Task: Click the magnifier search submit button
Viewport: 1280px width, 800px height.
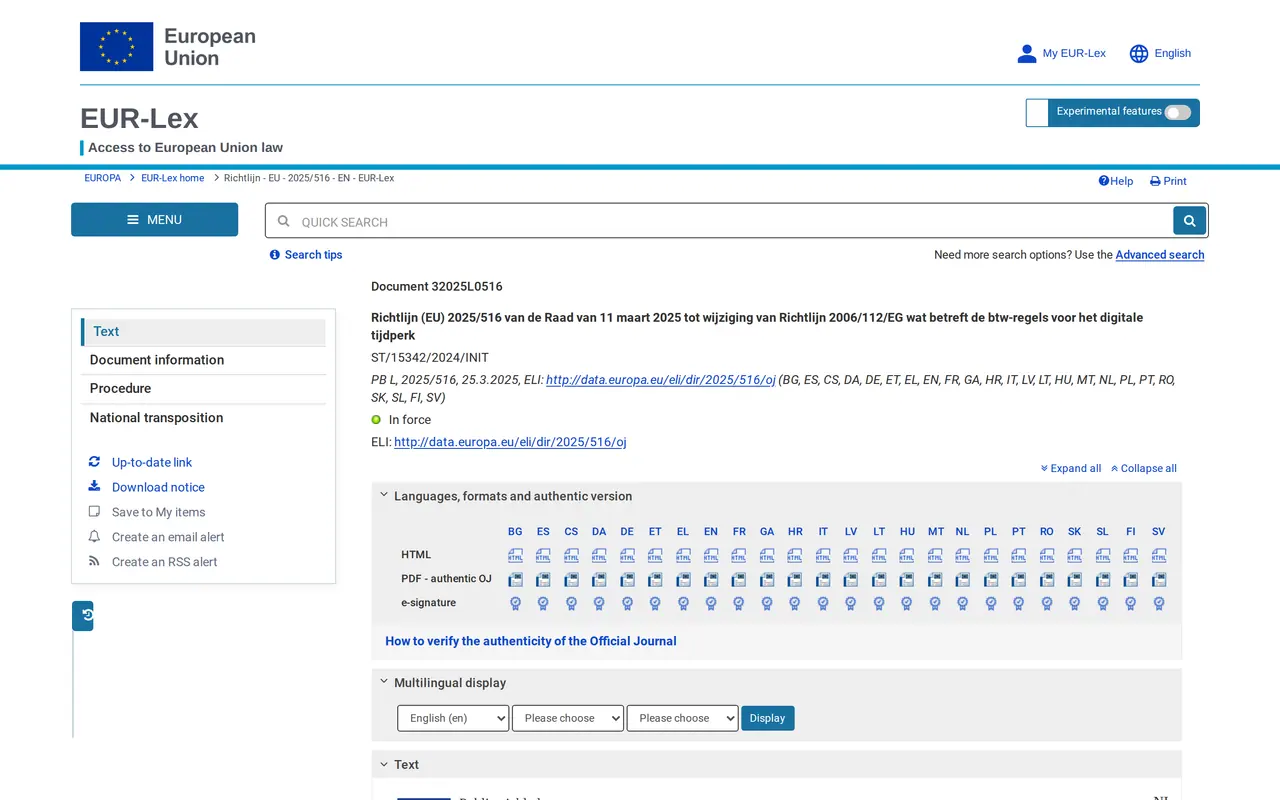Action: point(1189,221)
